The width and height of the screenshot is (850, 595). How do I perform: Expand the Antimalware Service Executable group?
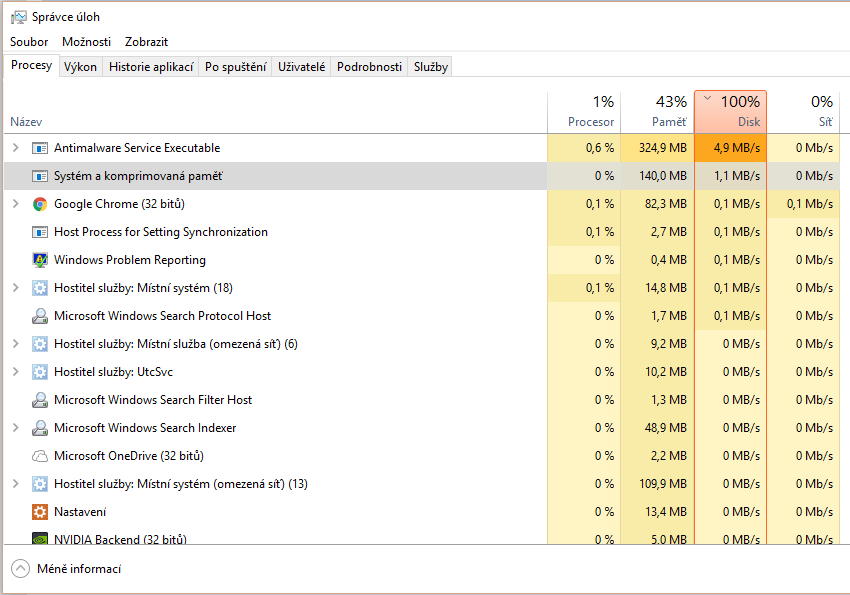16,147
